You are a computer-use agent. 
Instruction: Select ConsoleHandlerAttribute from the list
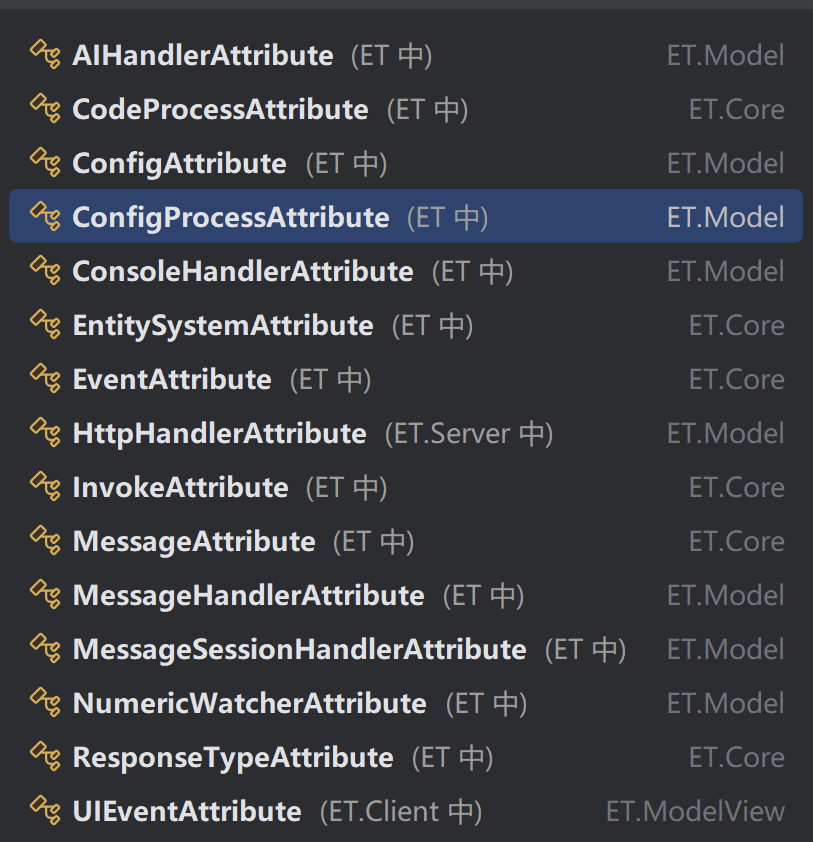(x=243, y=271)
